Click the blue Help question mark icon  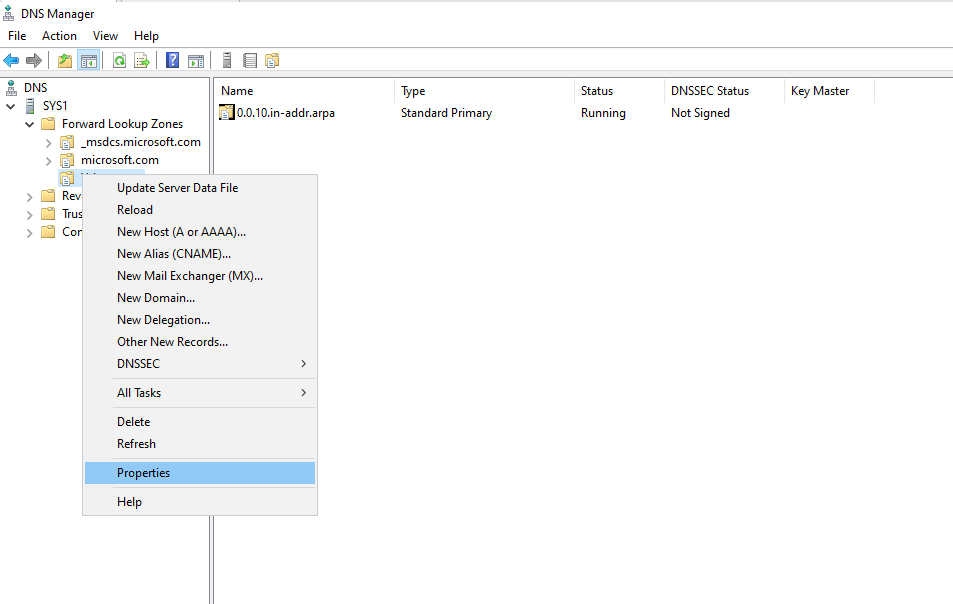pyautogui.click(x=173, y=61)
